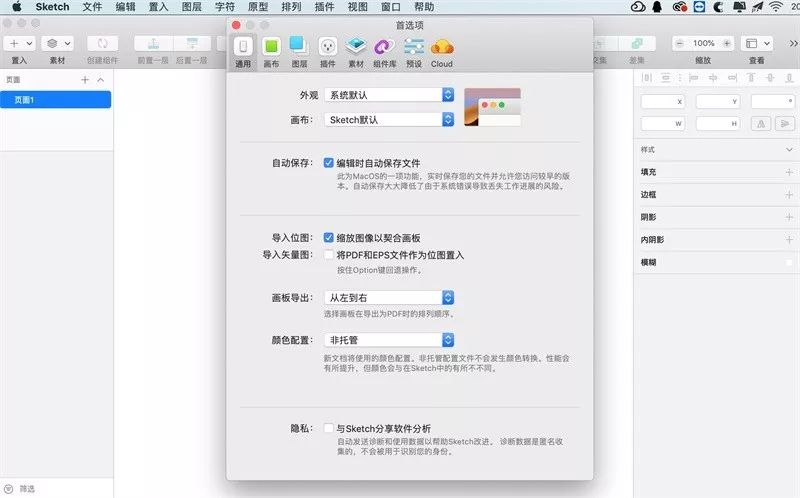Open the 通用 (General) preferences tab
Viewport: 800px width, 498px height.
coord(243,52)
